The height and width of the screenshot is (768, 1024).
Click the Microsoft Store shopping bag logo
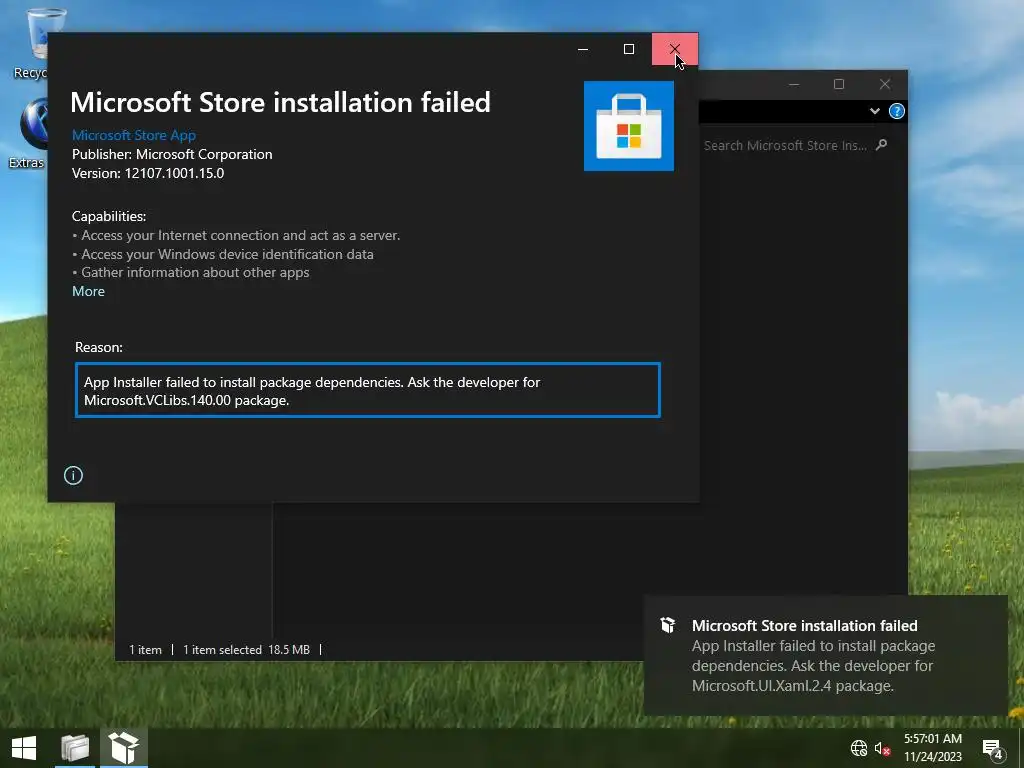(628, 126)
